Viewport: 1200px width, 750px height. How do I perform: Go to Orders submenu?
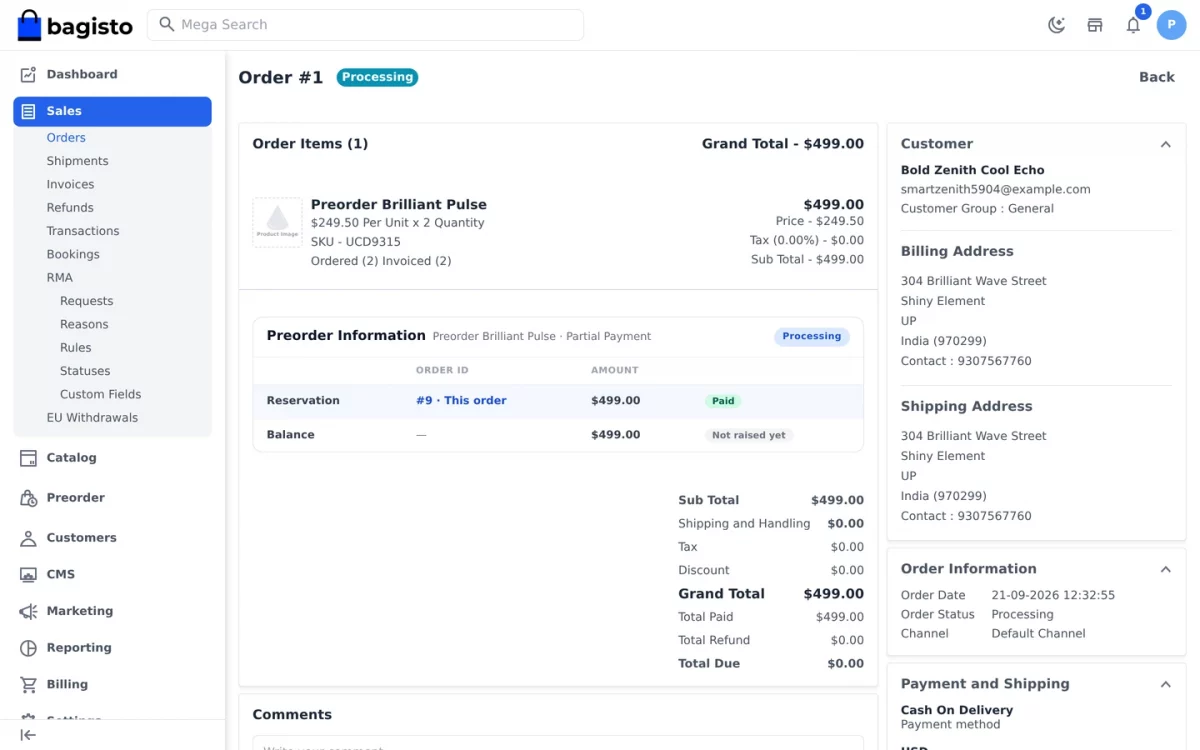66,138
